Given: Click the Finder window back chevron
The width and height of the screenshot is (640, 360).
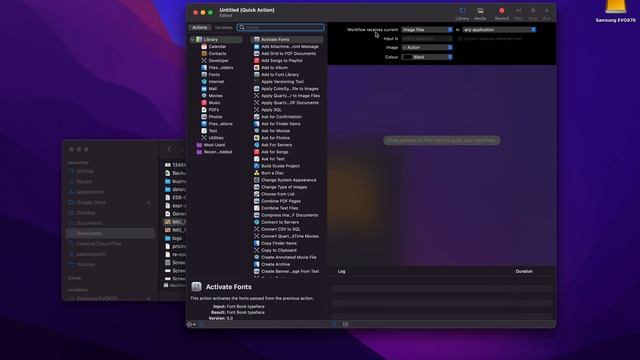Looking at the screenshot, I should tap(170, 149).
